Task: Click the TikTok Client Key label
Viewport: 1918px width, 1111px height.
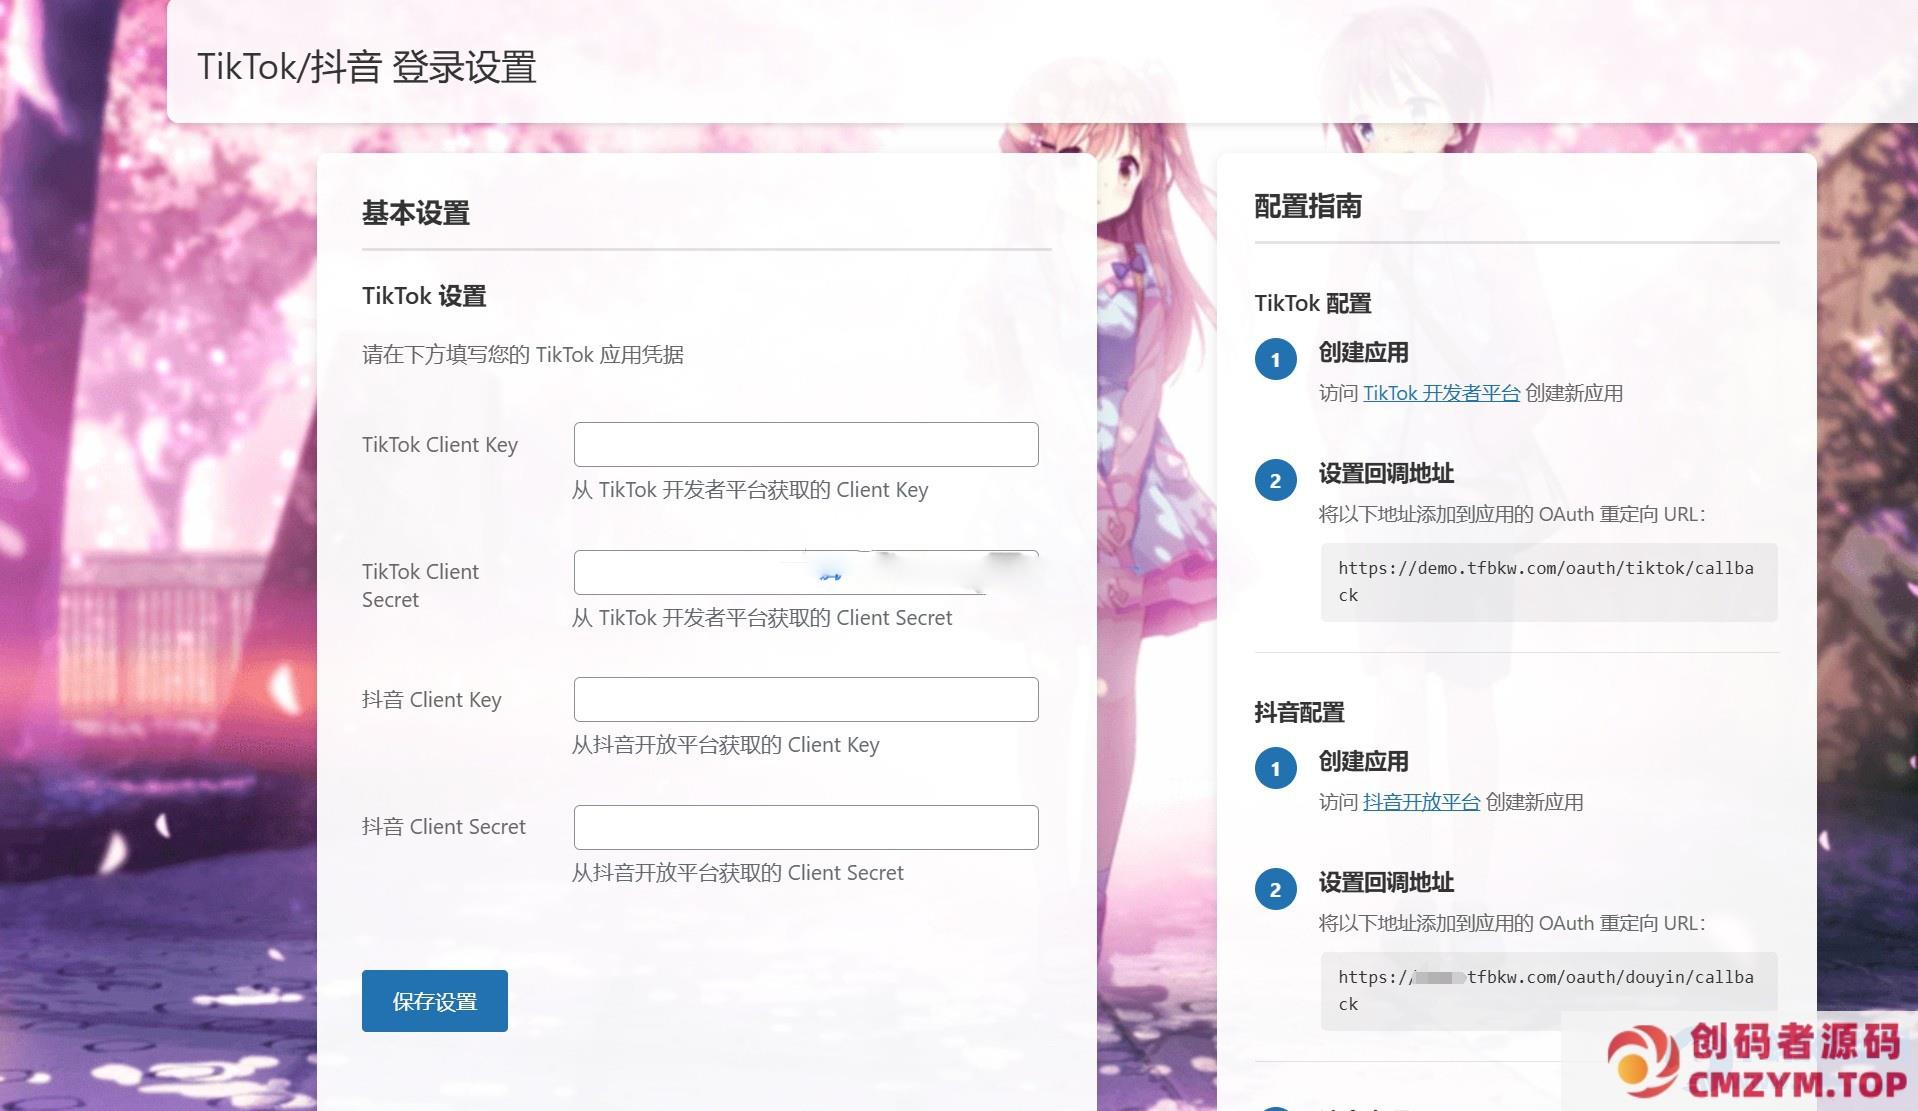Action: coord(439,445)
